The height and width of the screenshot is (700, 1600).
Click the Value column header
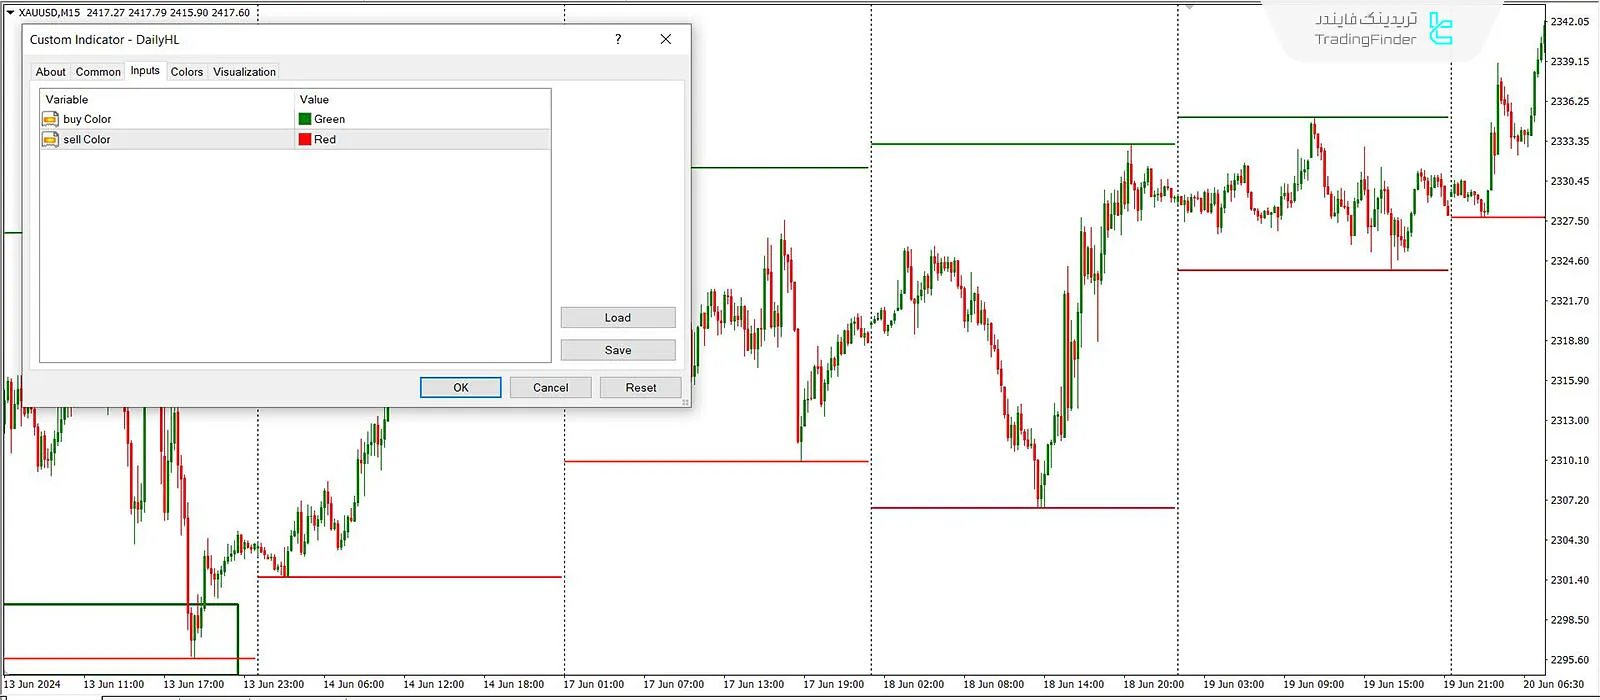(x=314, y=100)
